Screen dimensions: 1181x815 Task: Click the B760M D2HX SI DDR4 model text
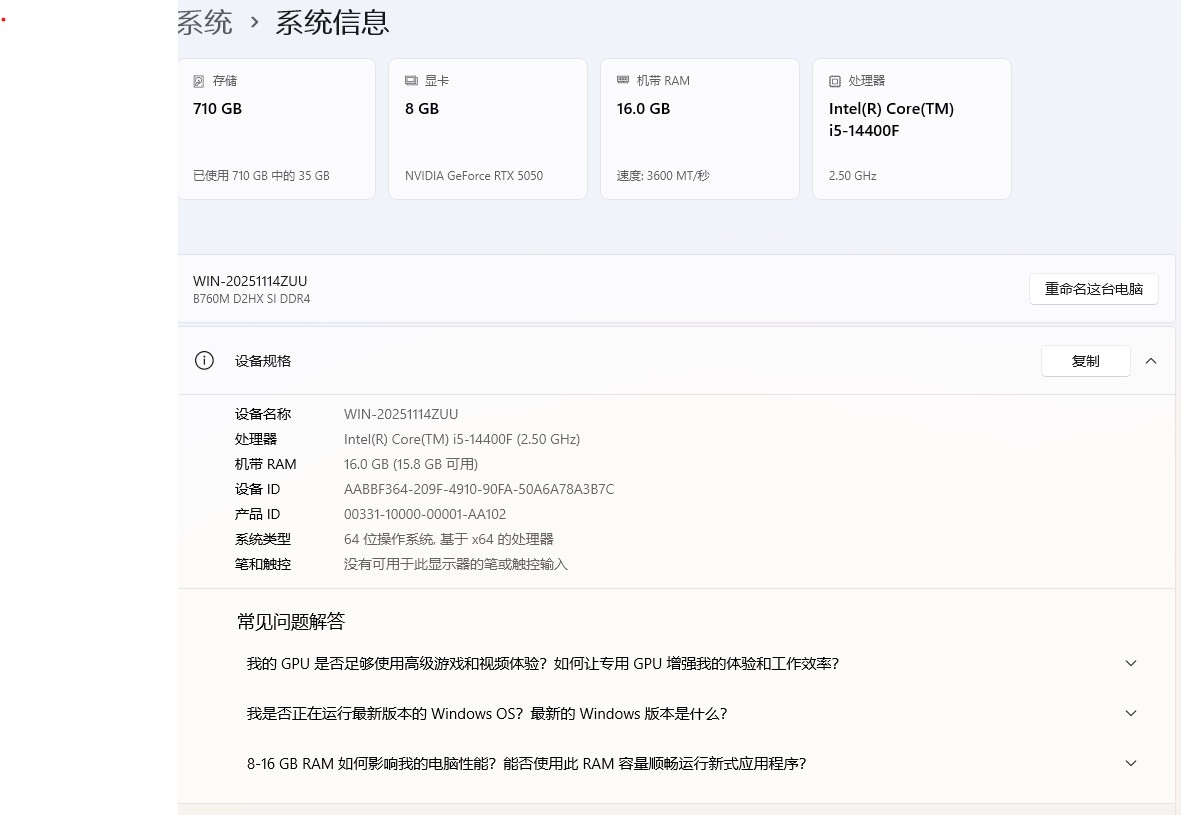(251, 299)
